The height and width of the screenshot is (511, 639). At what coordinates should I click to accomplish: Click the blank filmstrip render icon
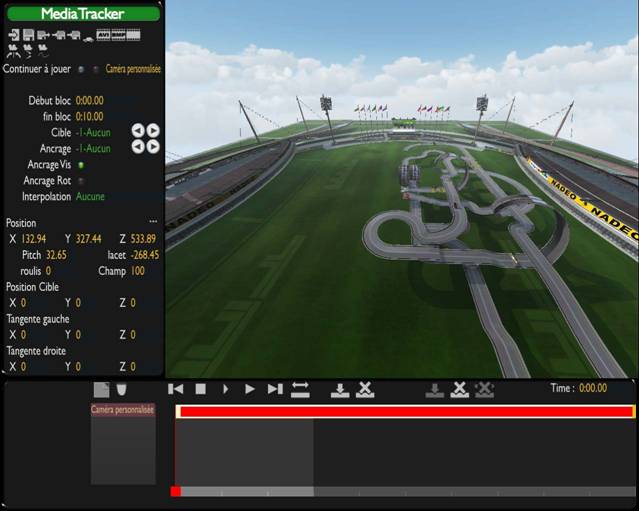(x=133, y=35)
